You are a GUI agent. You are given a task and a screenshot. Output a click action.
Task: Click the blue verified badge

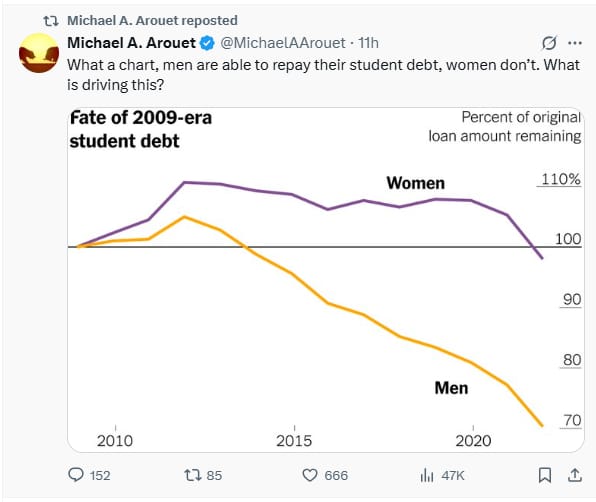click(207, 43)
